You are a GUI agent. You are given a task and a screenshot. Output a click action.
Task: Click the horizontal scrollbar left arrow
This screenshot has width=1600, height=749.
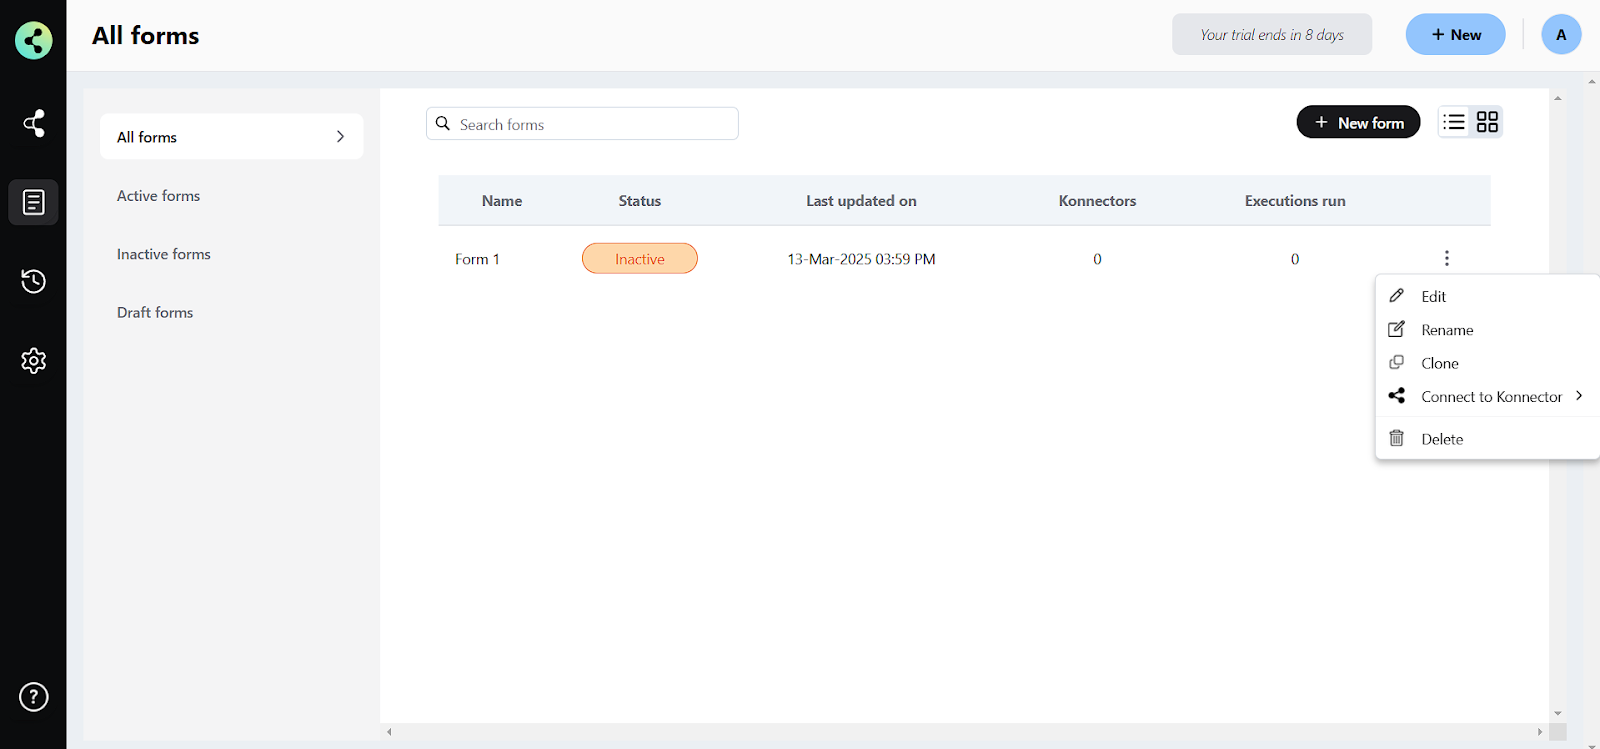389,732
